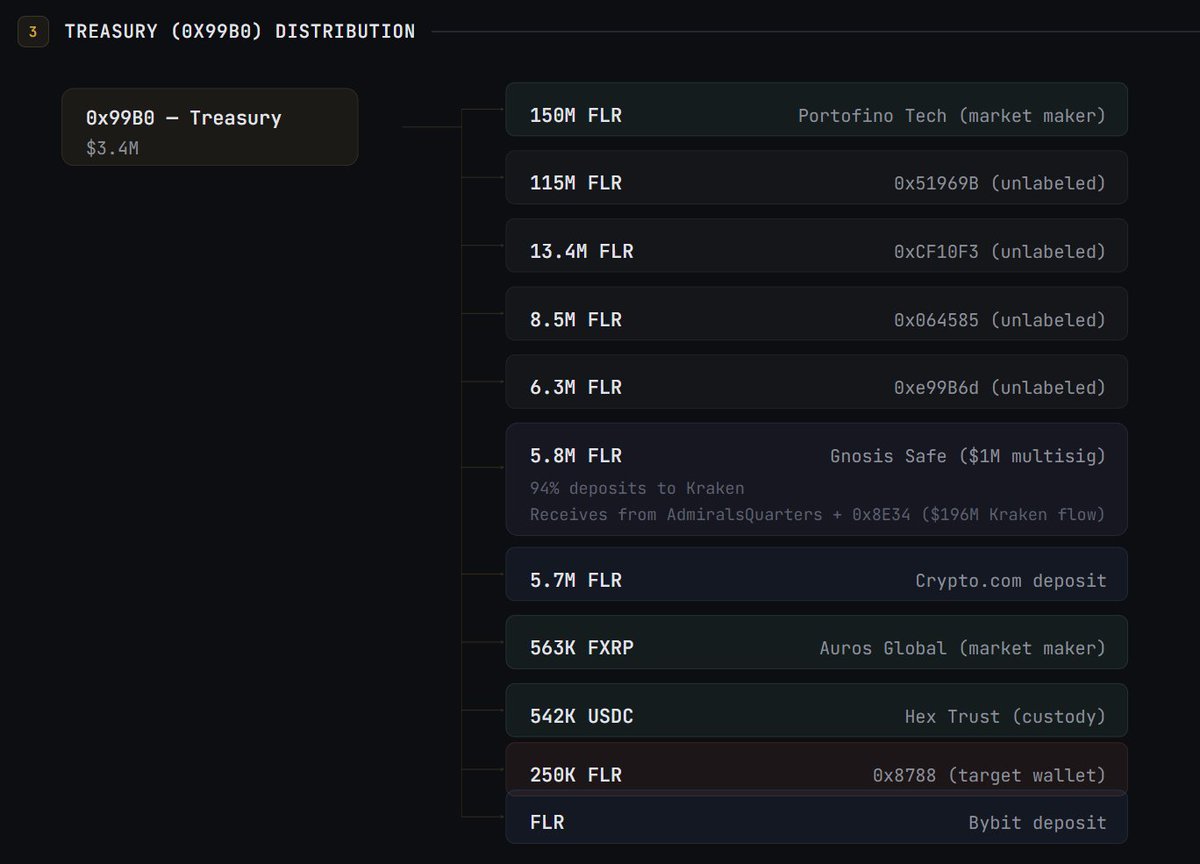Click 'Auros Global (market maker)' label
Viewport: 1200px width, 864px height.
tap(963, 649)
